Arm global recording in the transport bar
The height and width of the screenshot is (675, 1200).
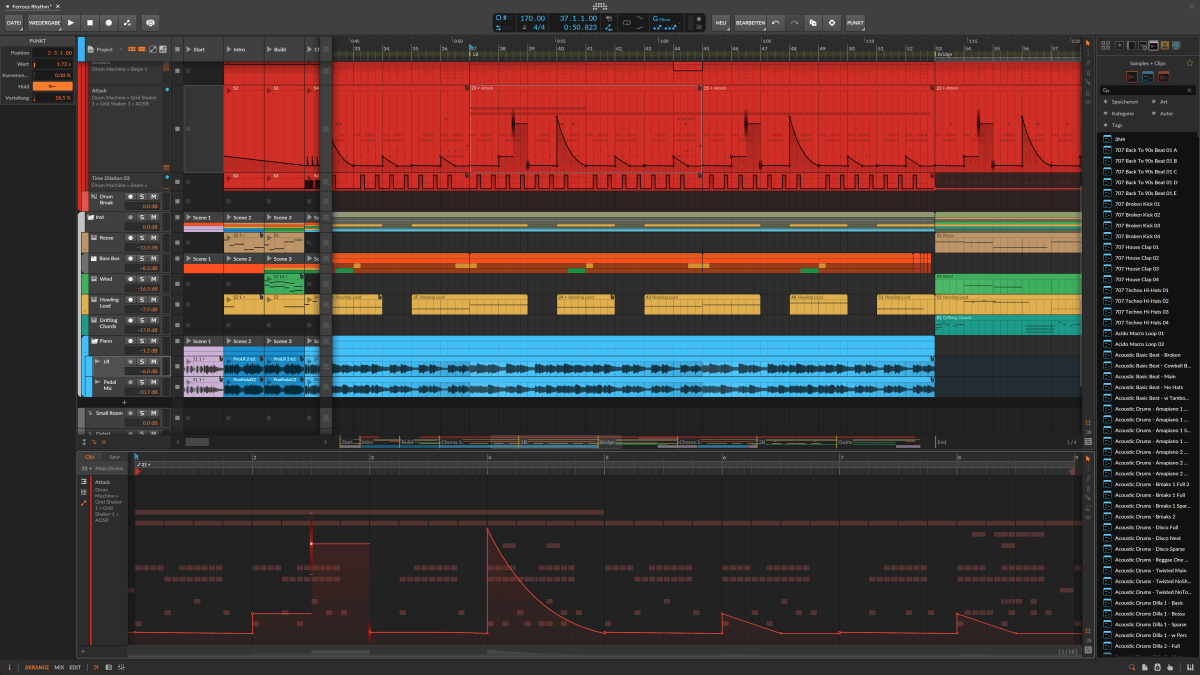[x=109, y=22]
